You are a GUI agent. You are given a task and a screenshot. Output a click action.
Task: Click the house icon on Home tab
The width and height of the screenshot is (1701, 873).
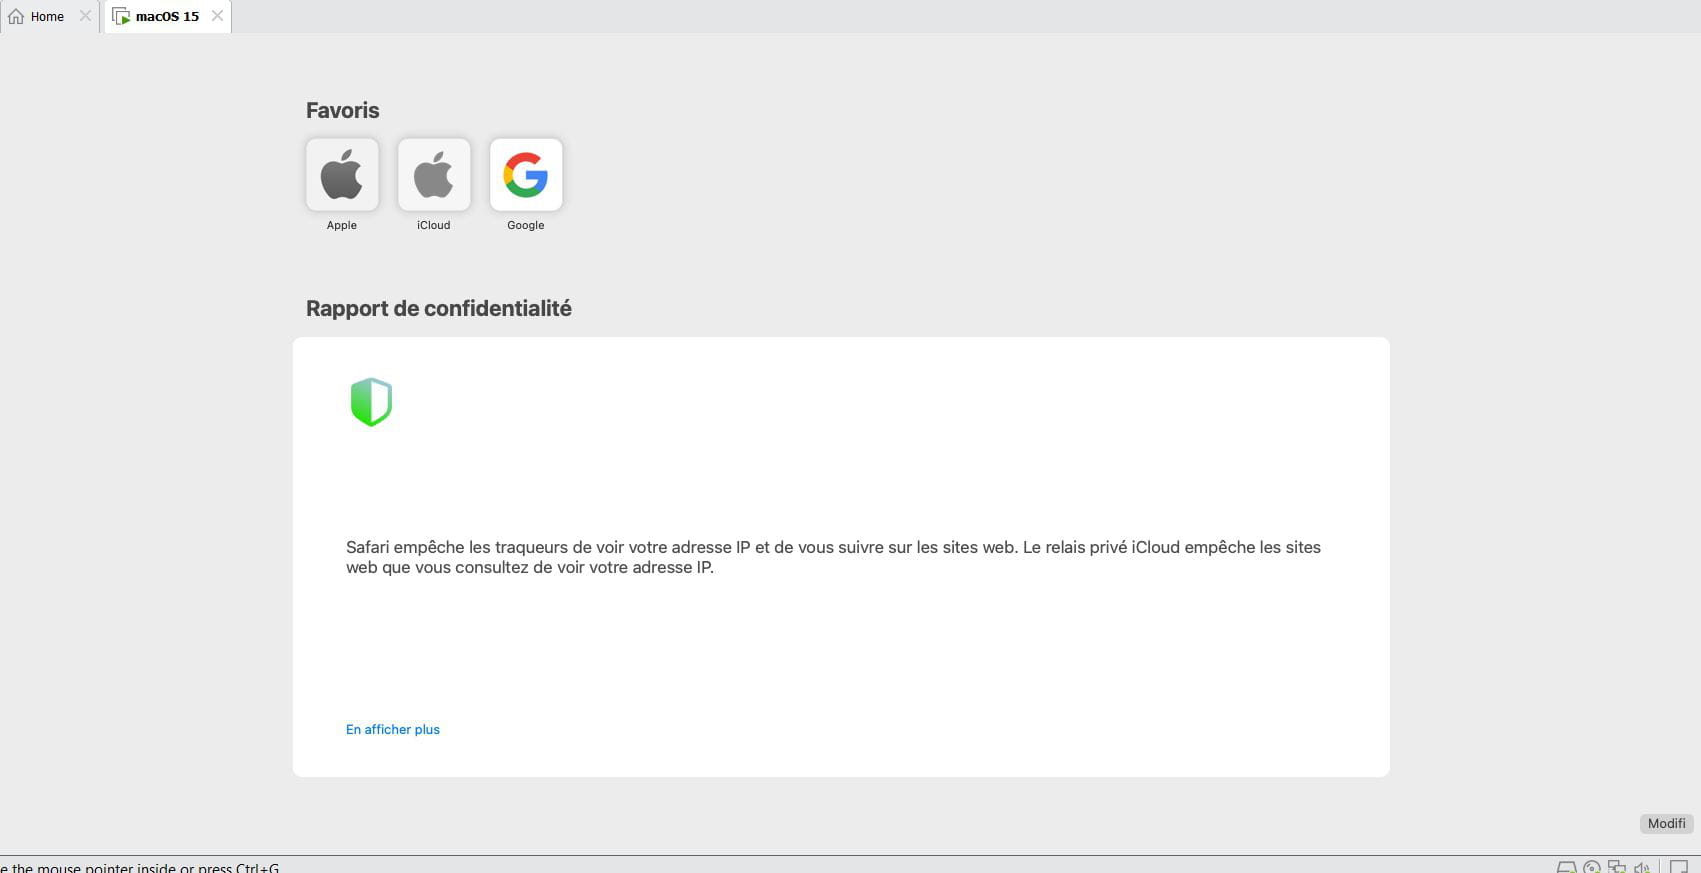16,16
